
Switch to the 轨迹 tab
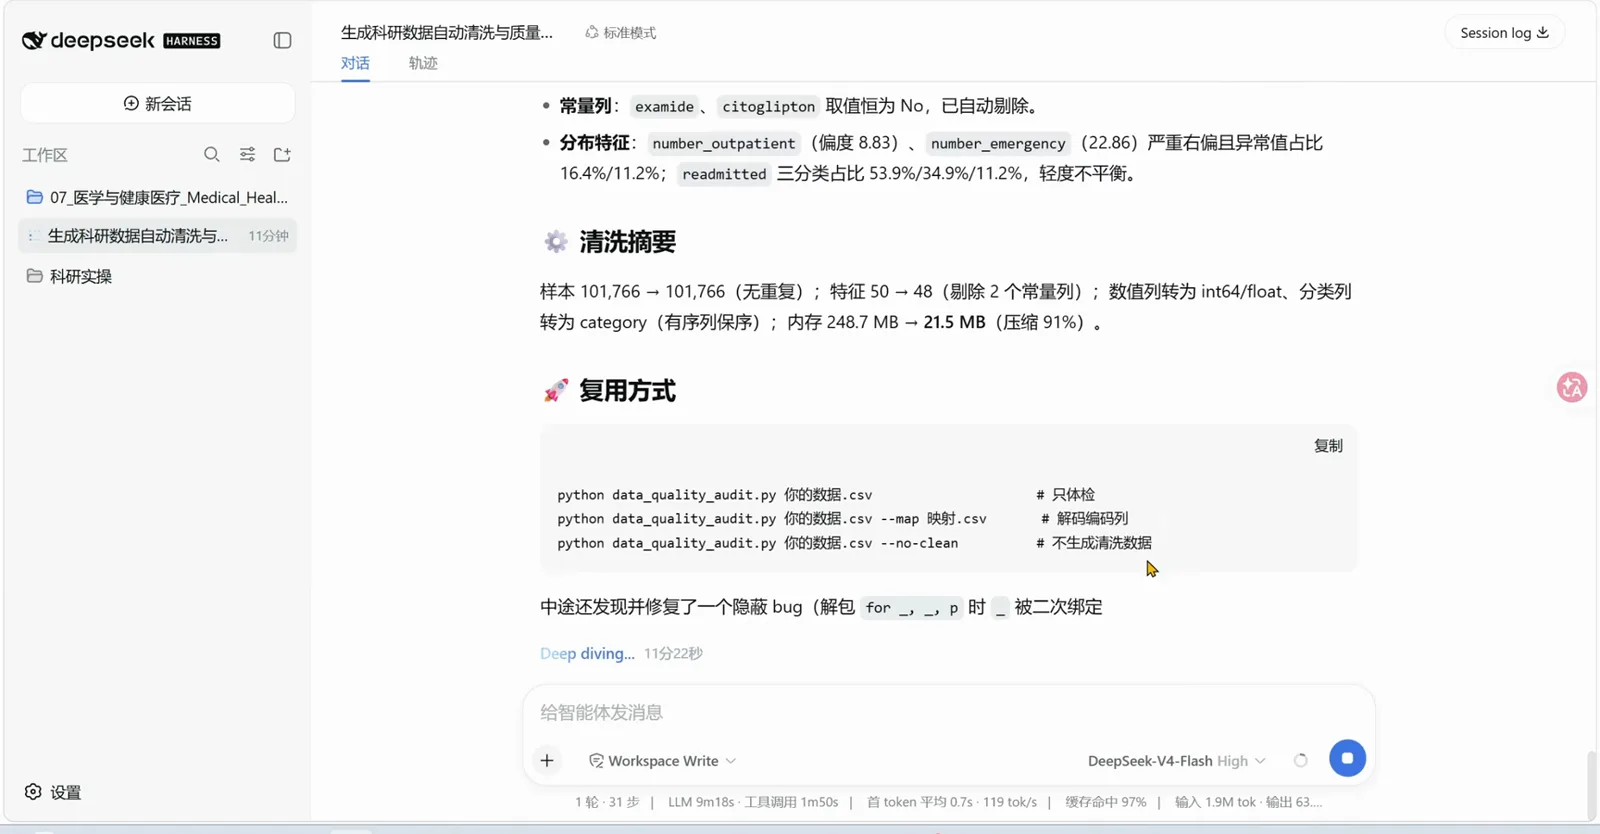pos(423,63)
